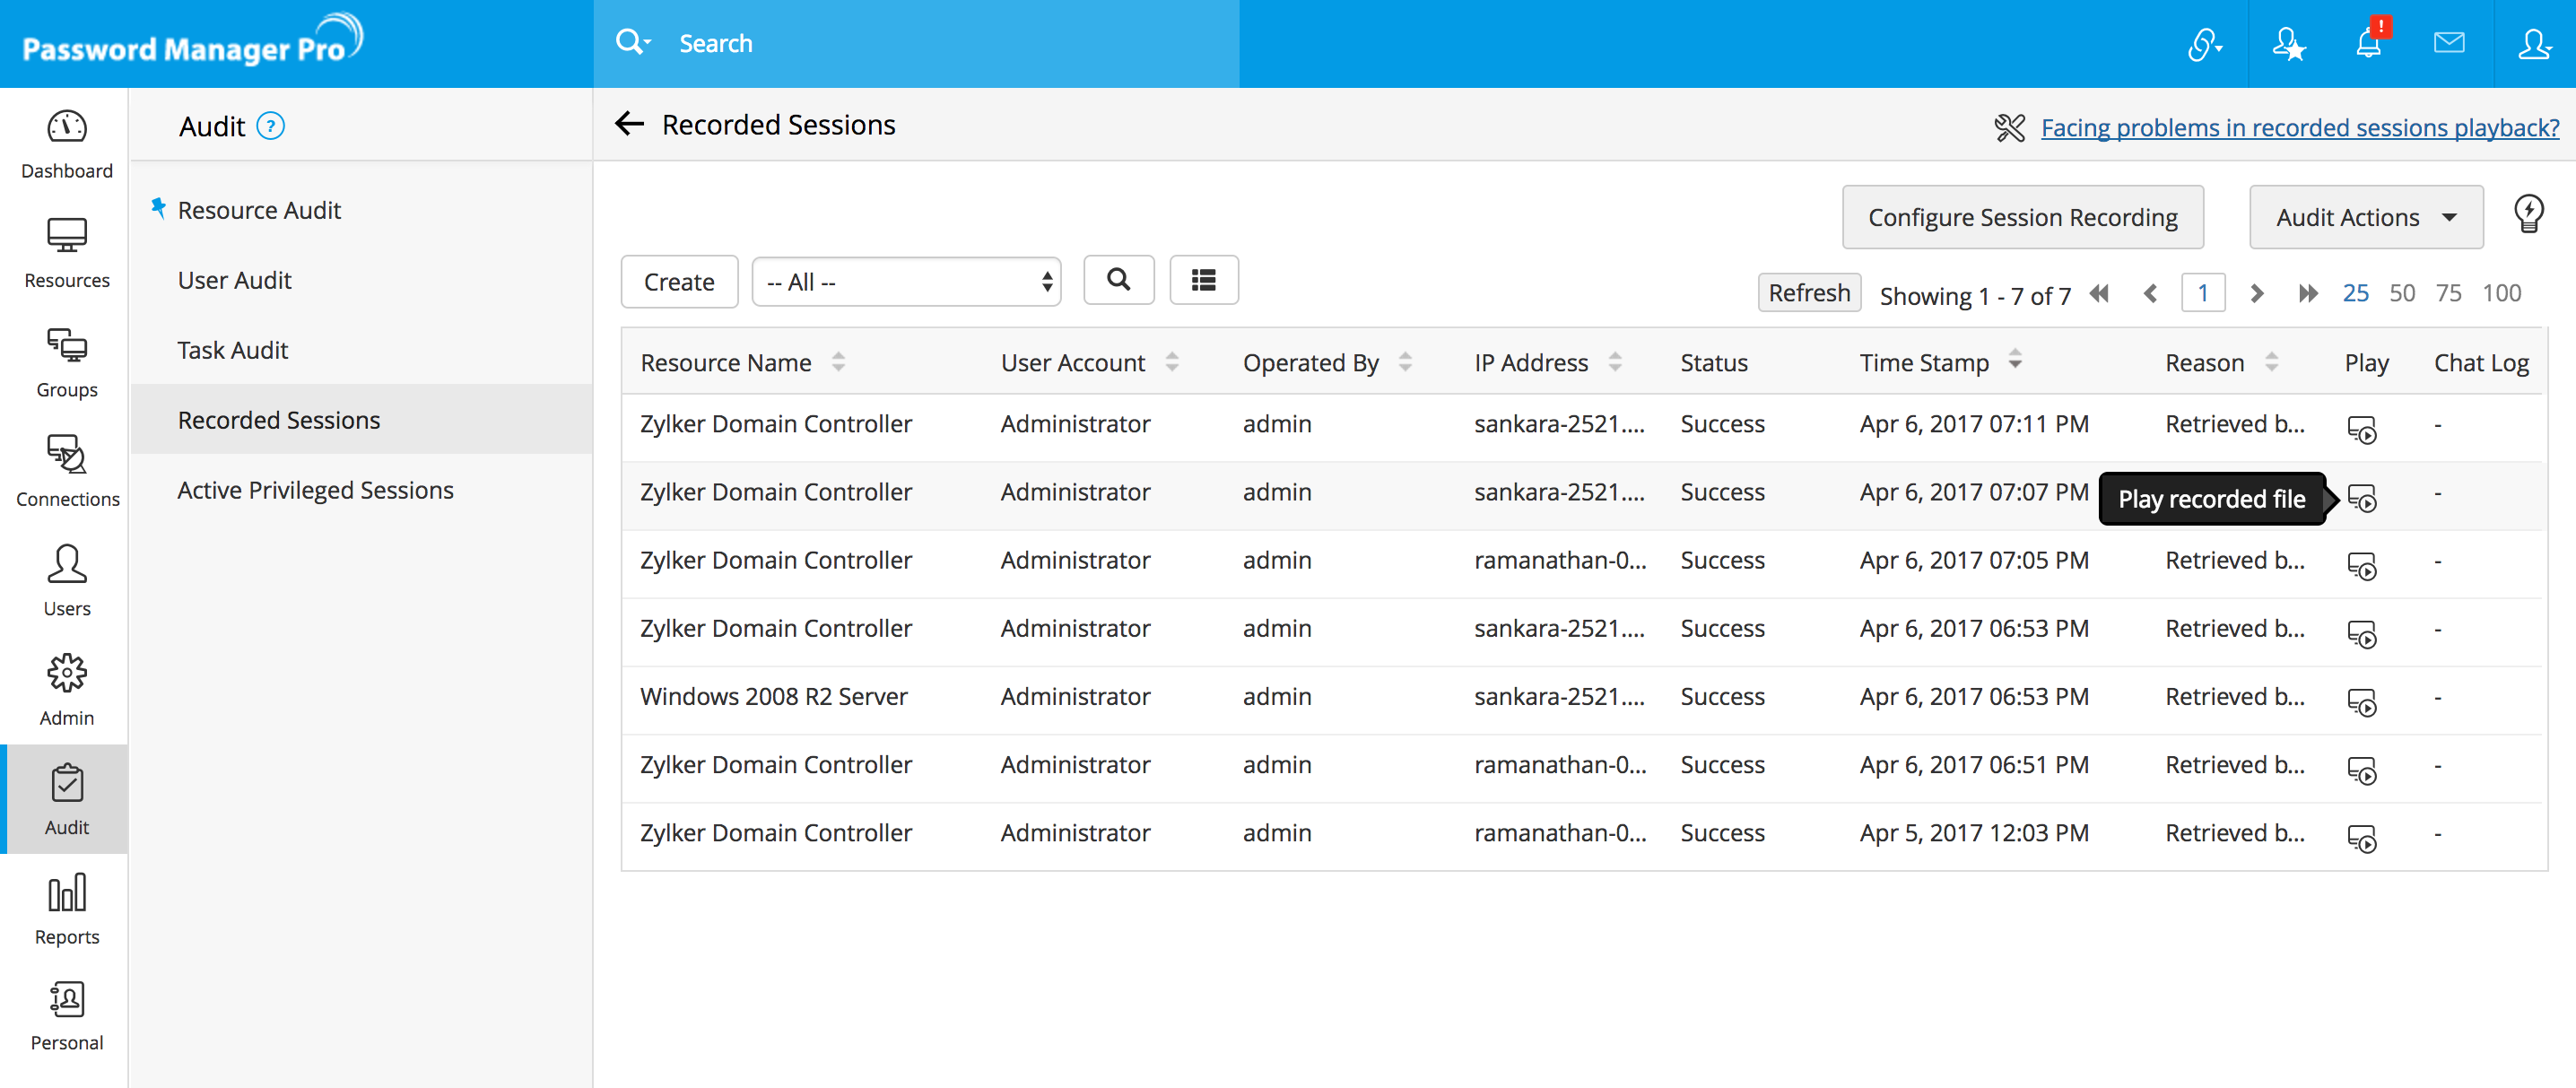Click the table search magnifier button
The width and height of the screenshot is (2576, 1088).
click(1118, 281)
